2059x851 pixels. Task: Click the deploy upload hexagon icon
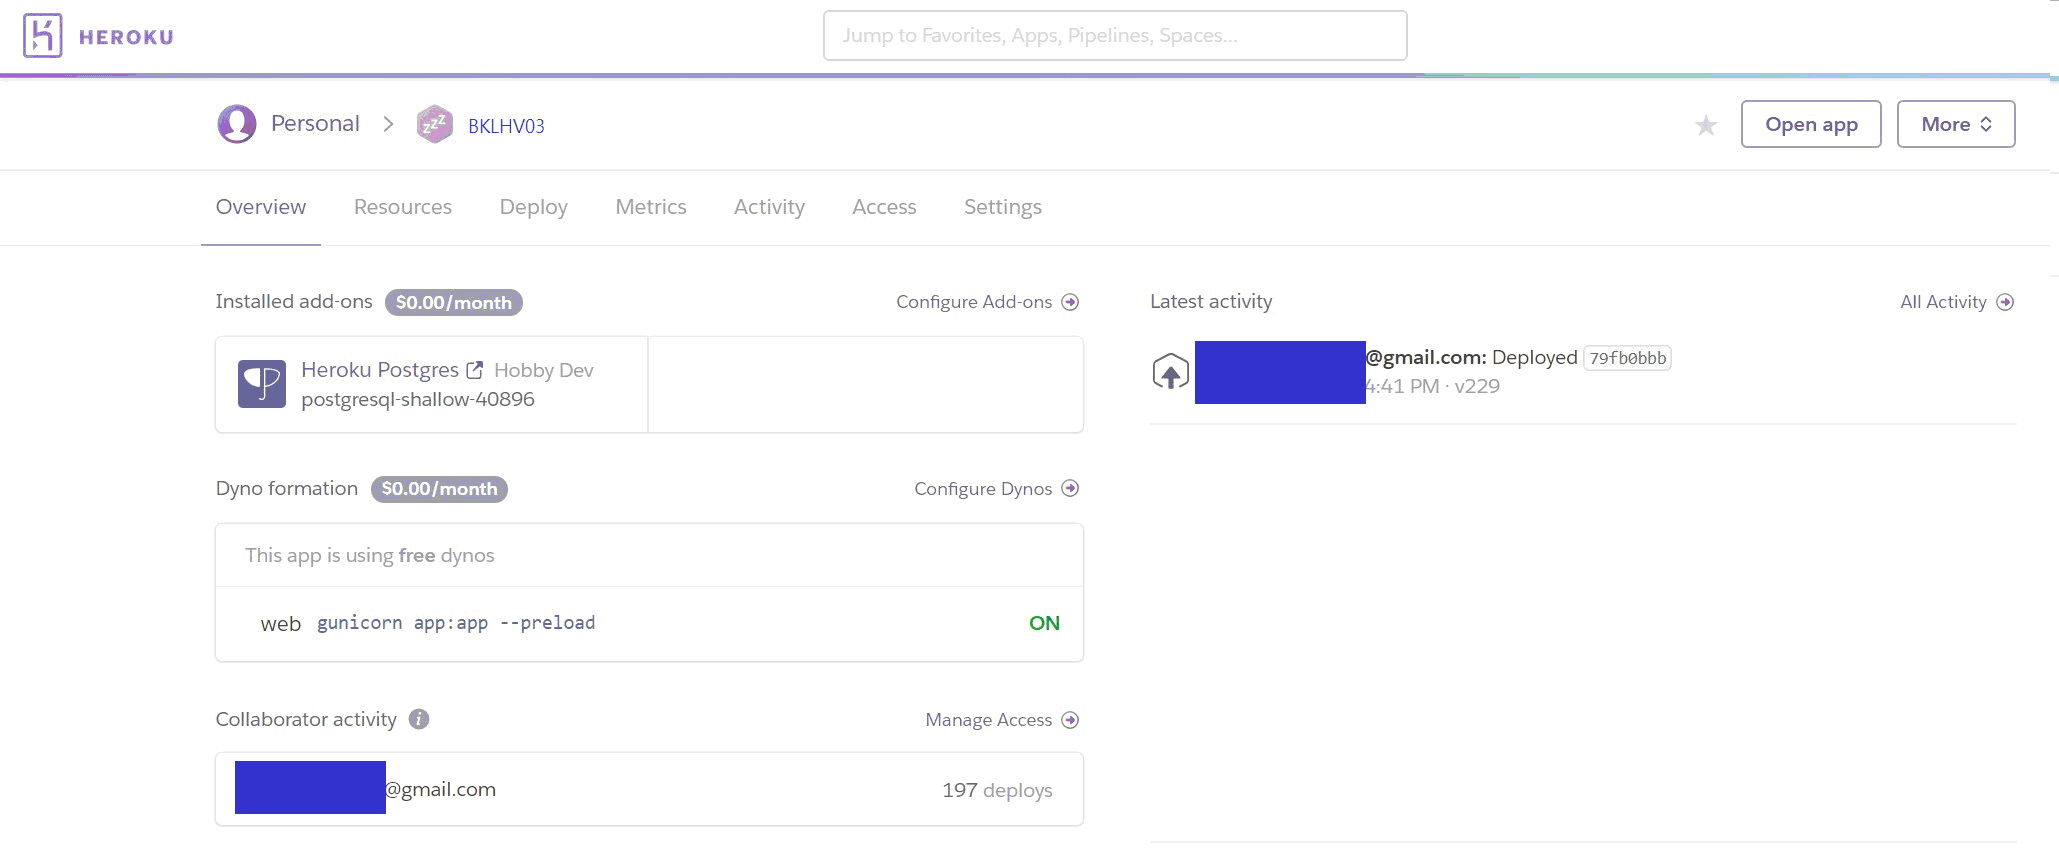click(x=1171, y=372)
